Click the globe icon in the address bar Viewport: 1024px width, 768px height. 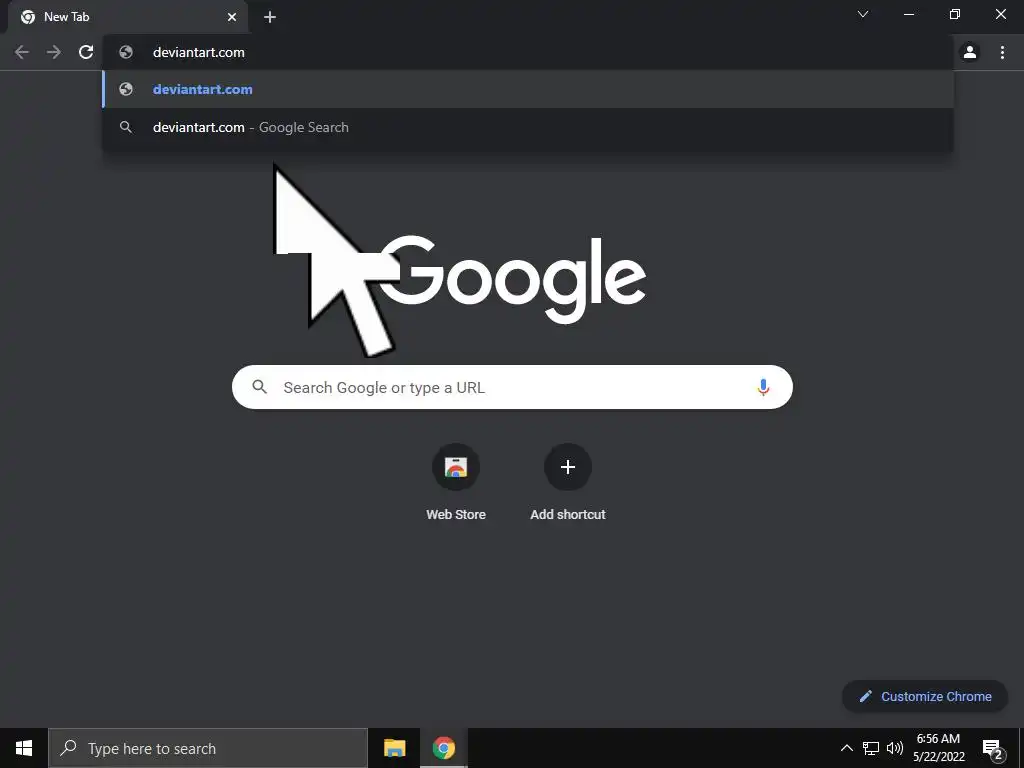pyautogui.click(x=126, y=52)
